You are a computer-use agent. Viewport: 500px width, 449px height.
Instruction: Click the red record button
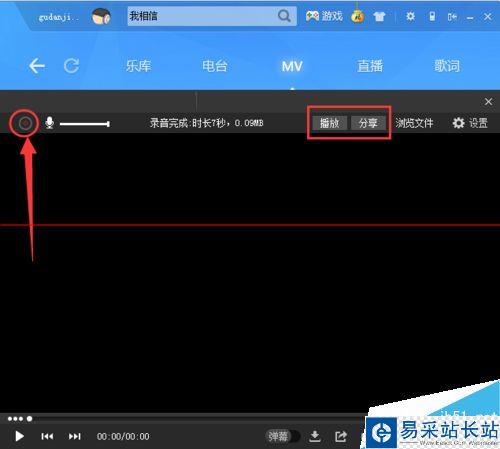(25, 123)
